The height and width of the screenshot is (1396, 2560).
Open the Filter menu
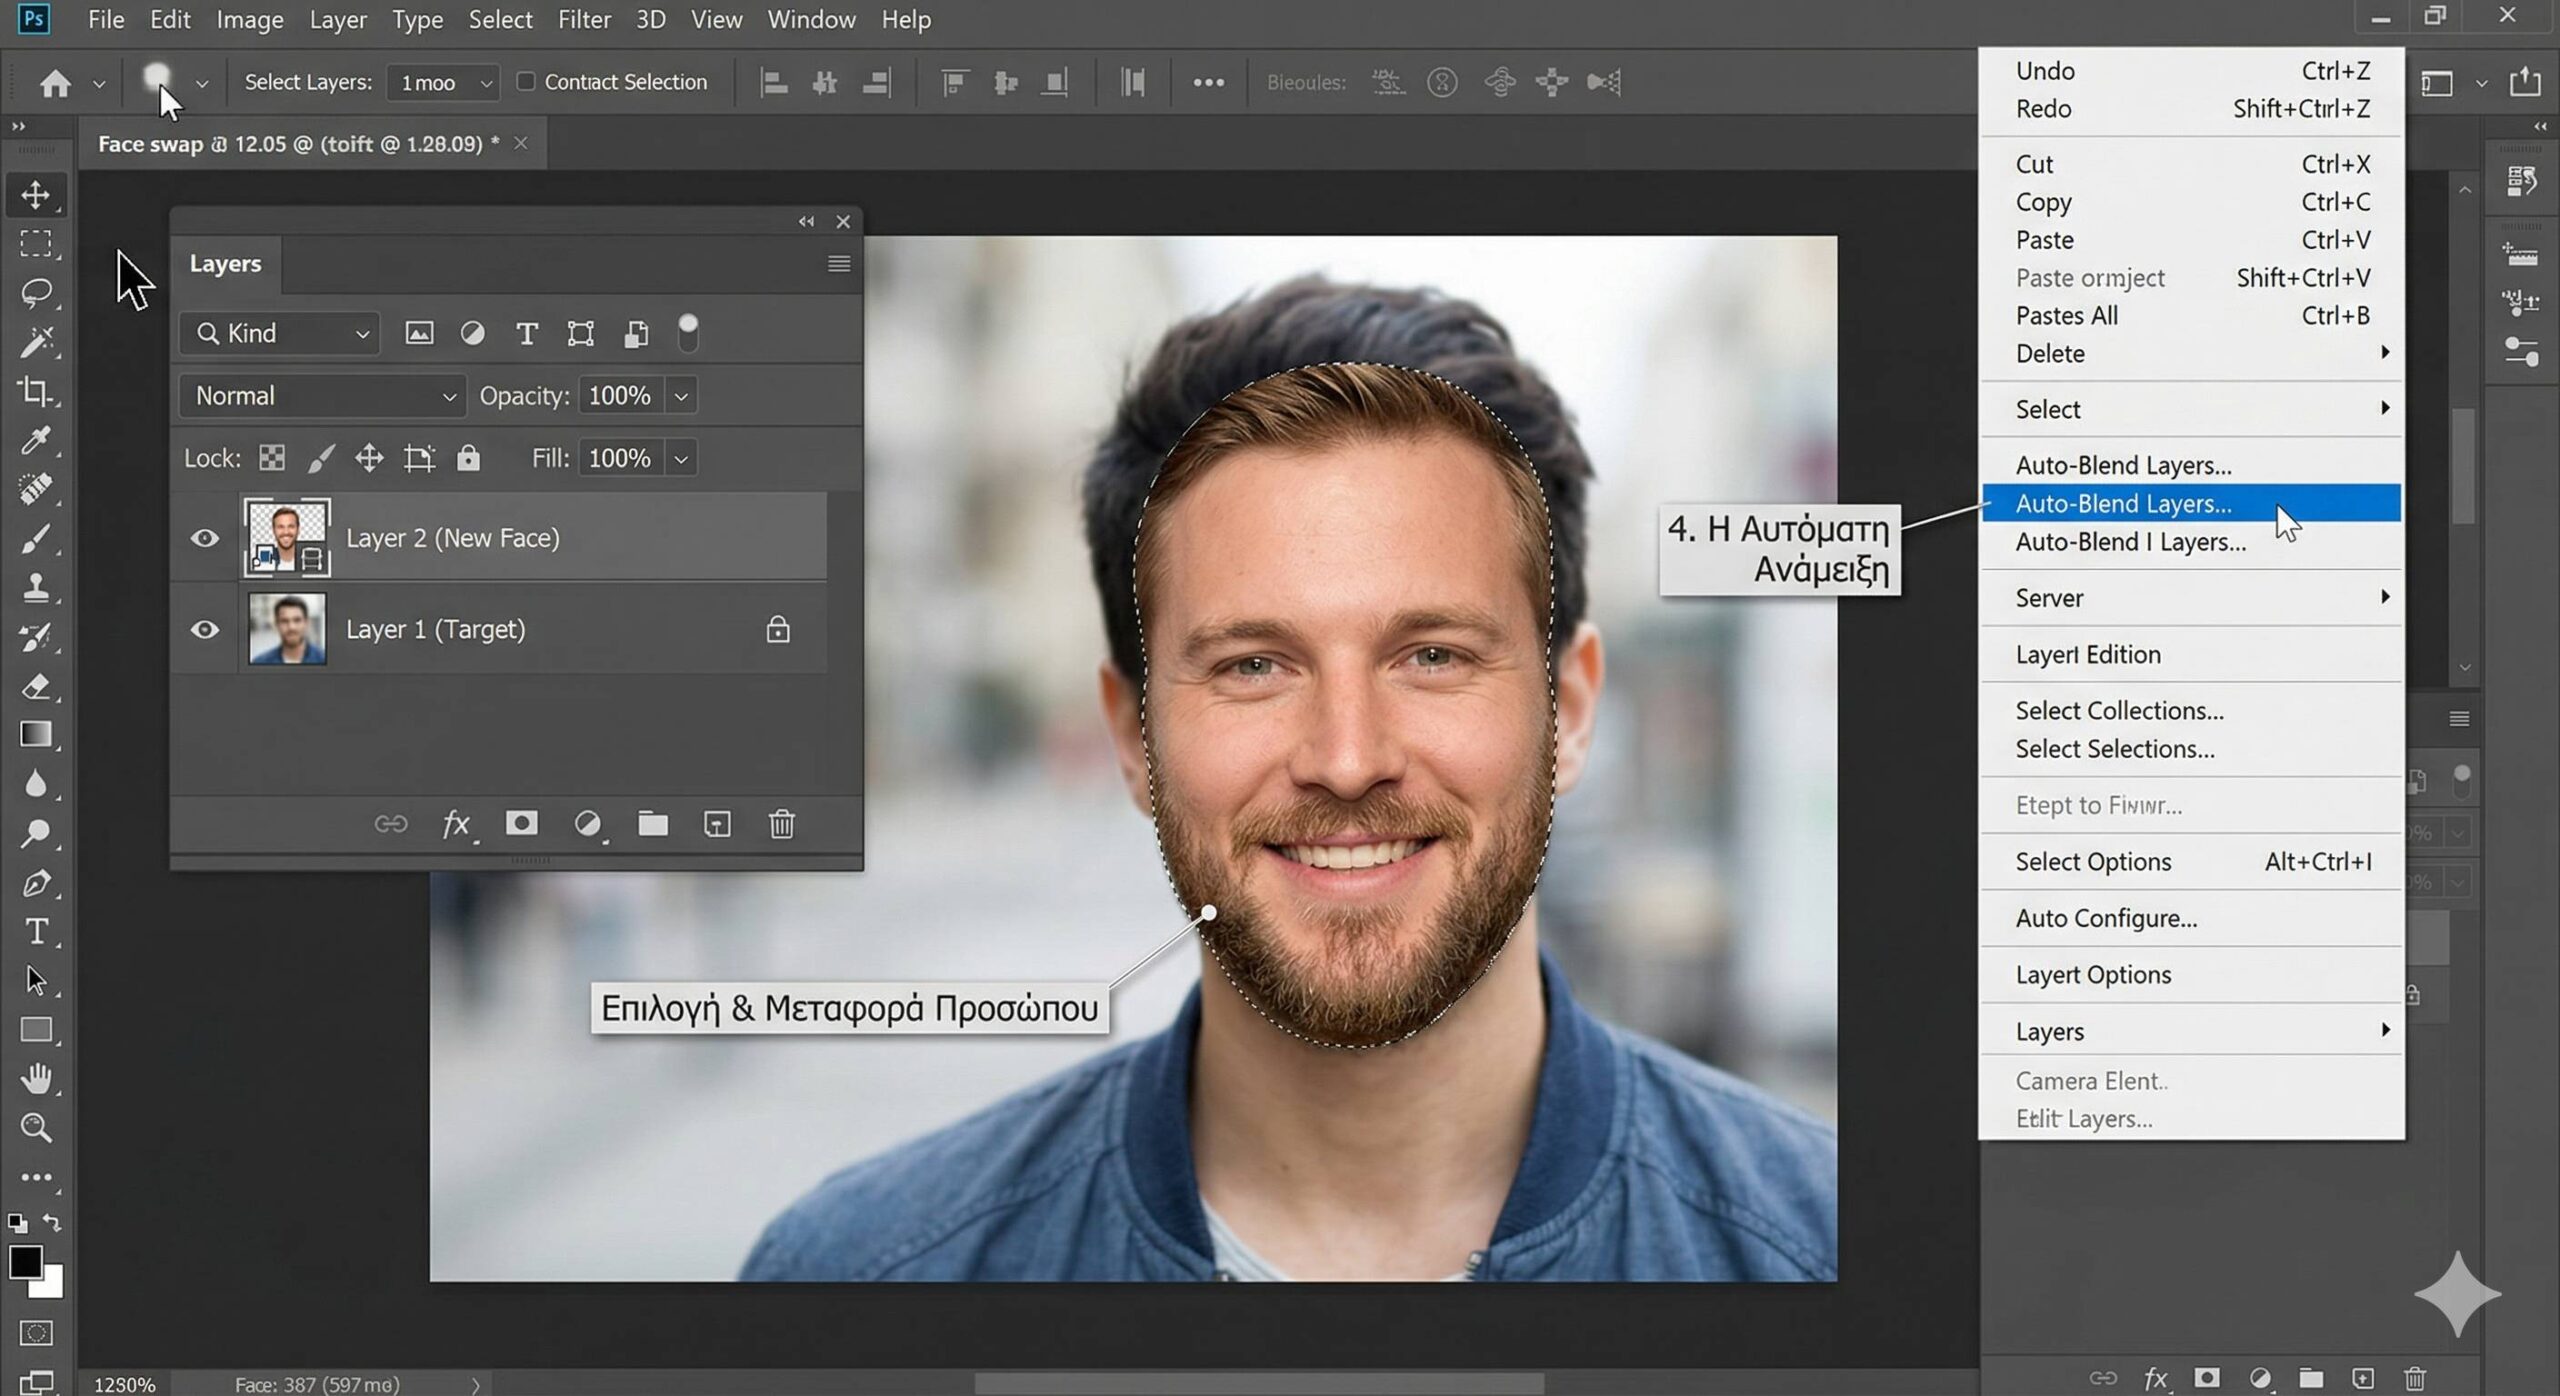point(584,19)
